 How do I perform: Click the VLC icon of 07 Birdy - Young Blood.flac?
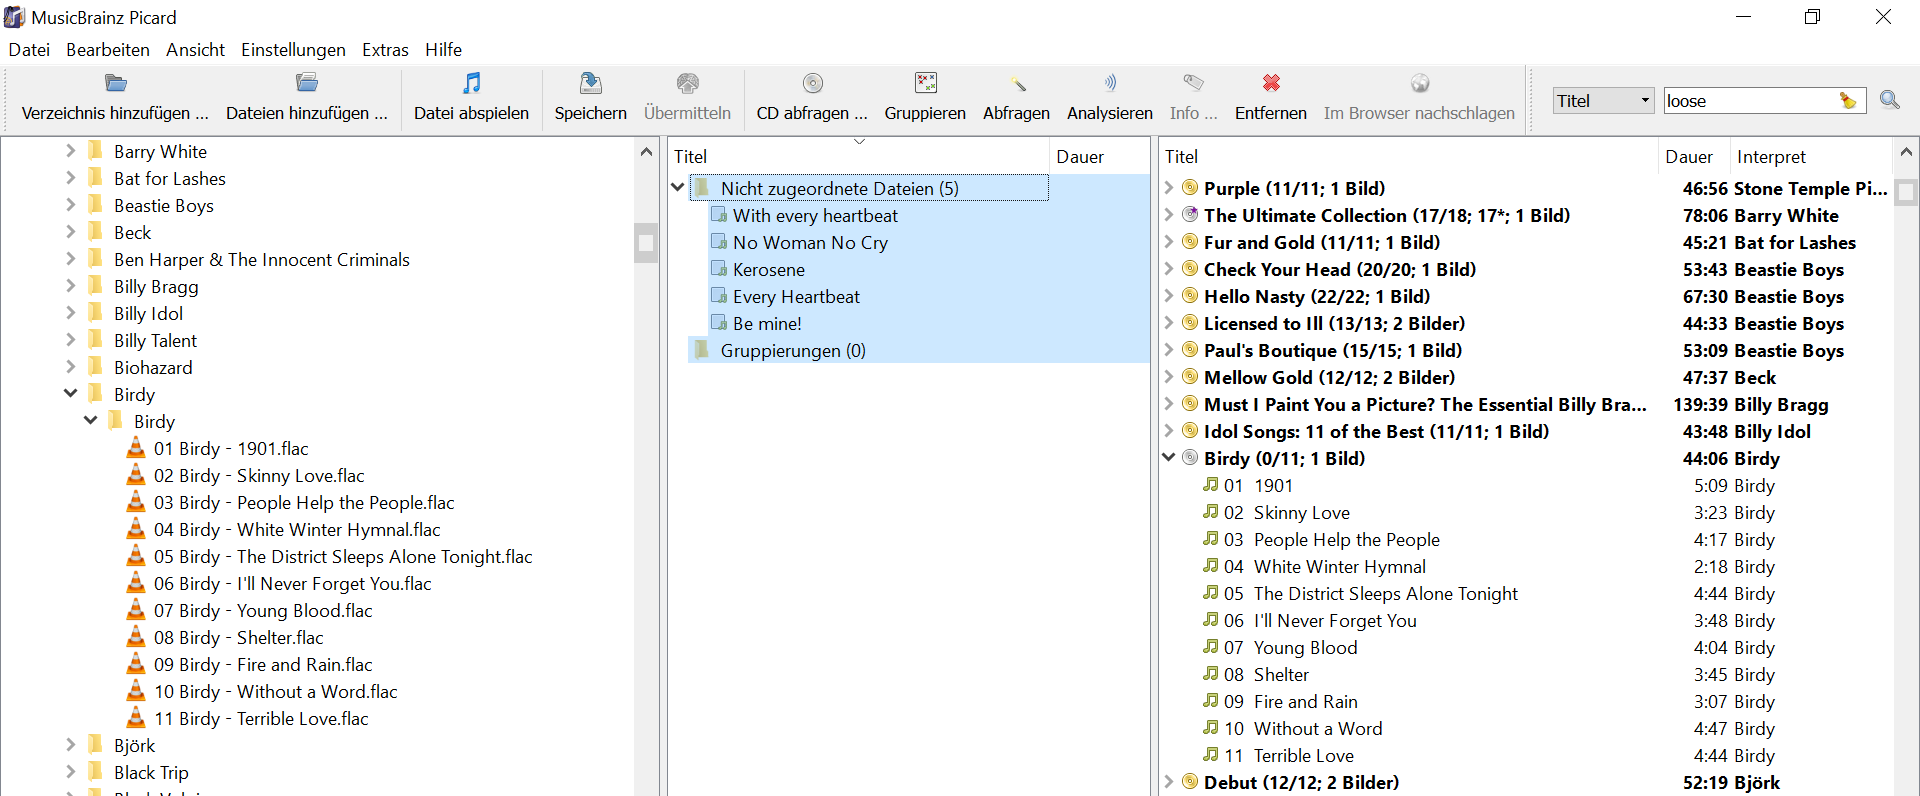click(136, 610)
